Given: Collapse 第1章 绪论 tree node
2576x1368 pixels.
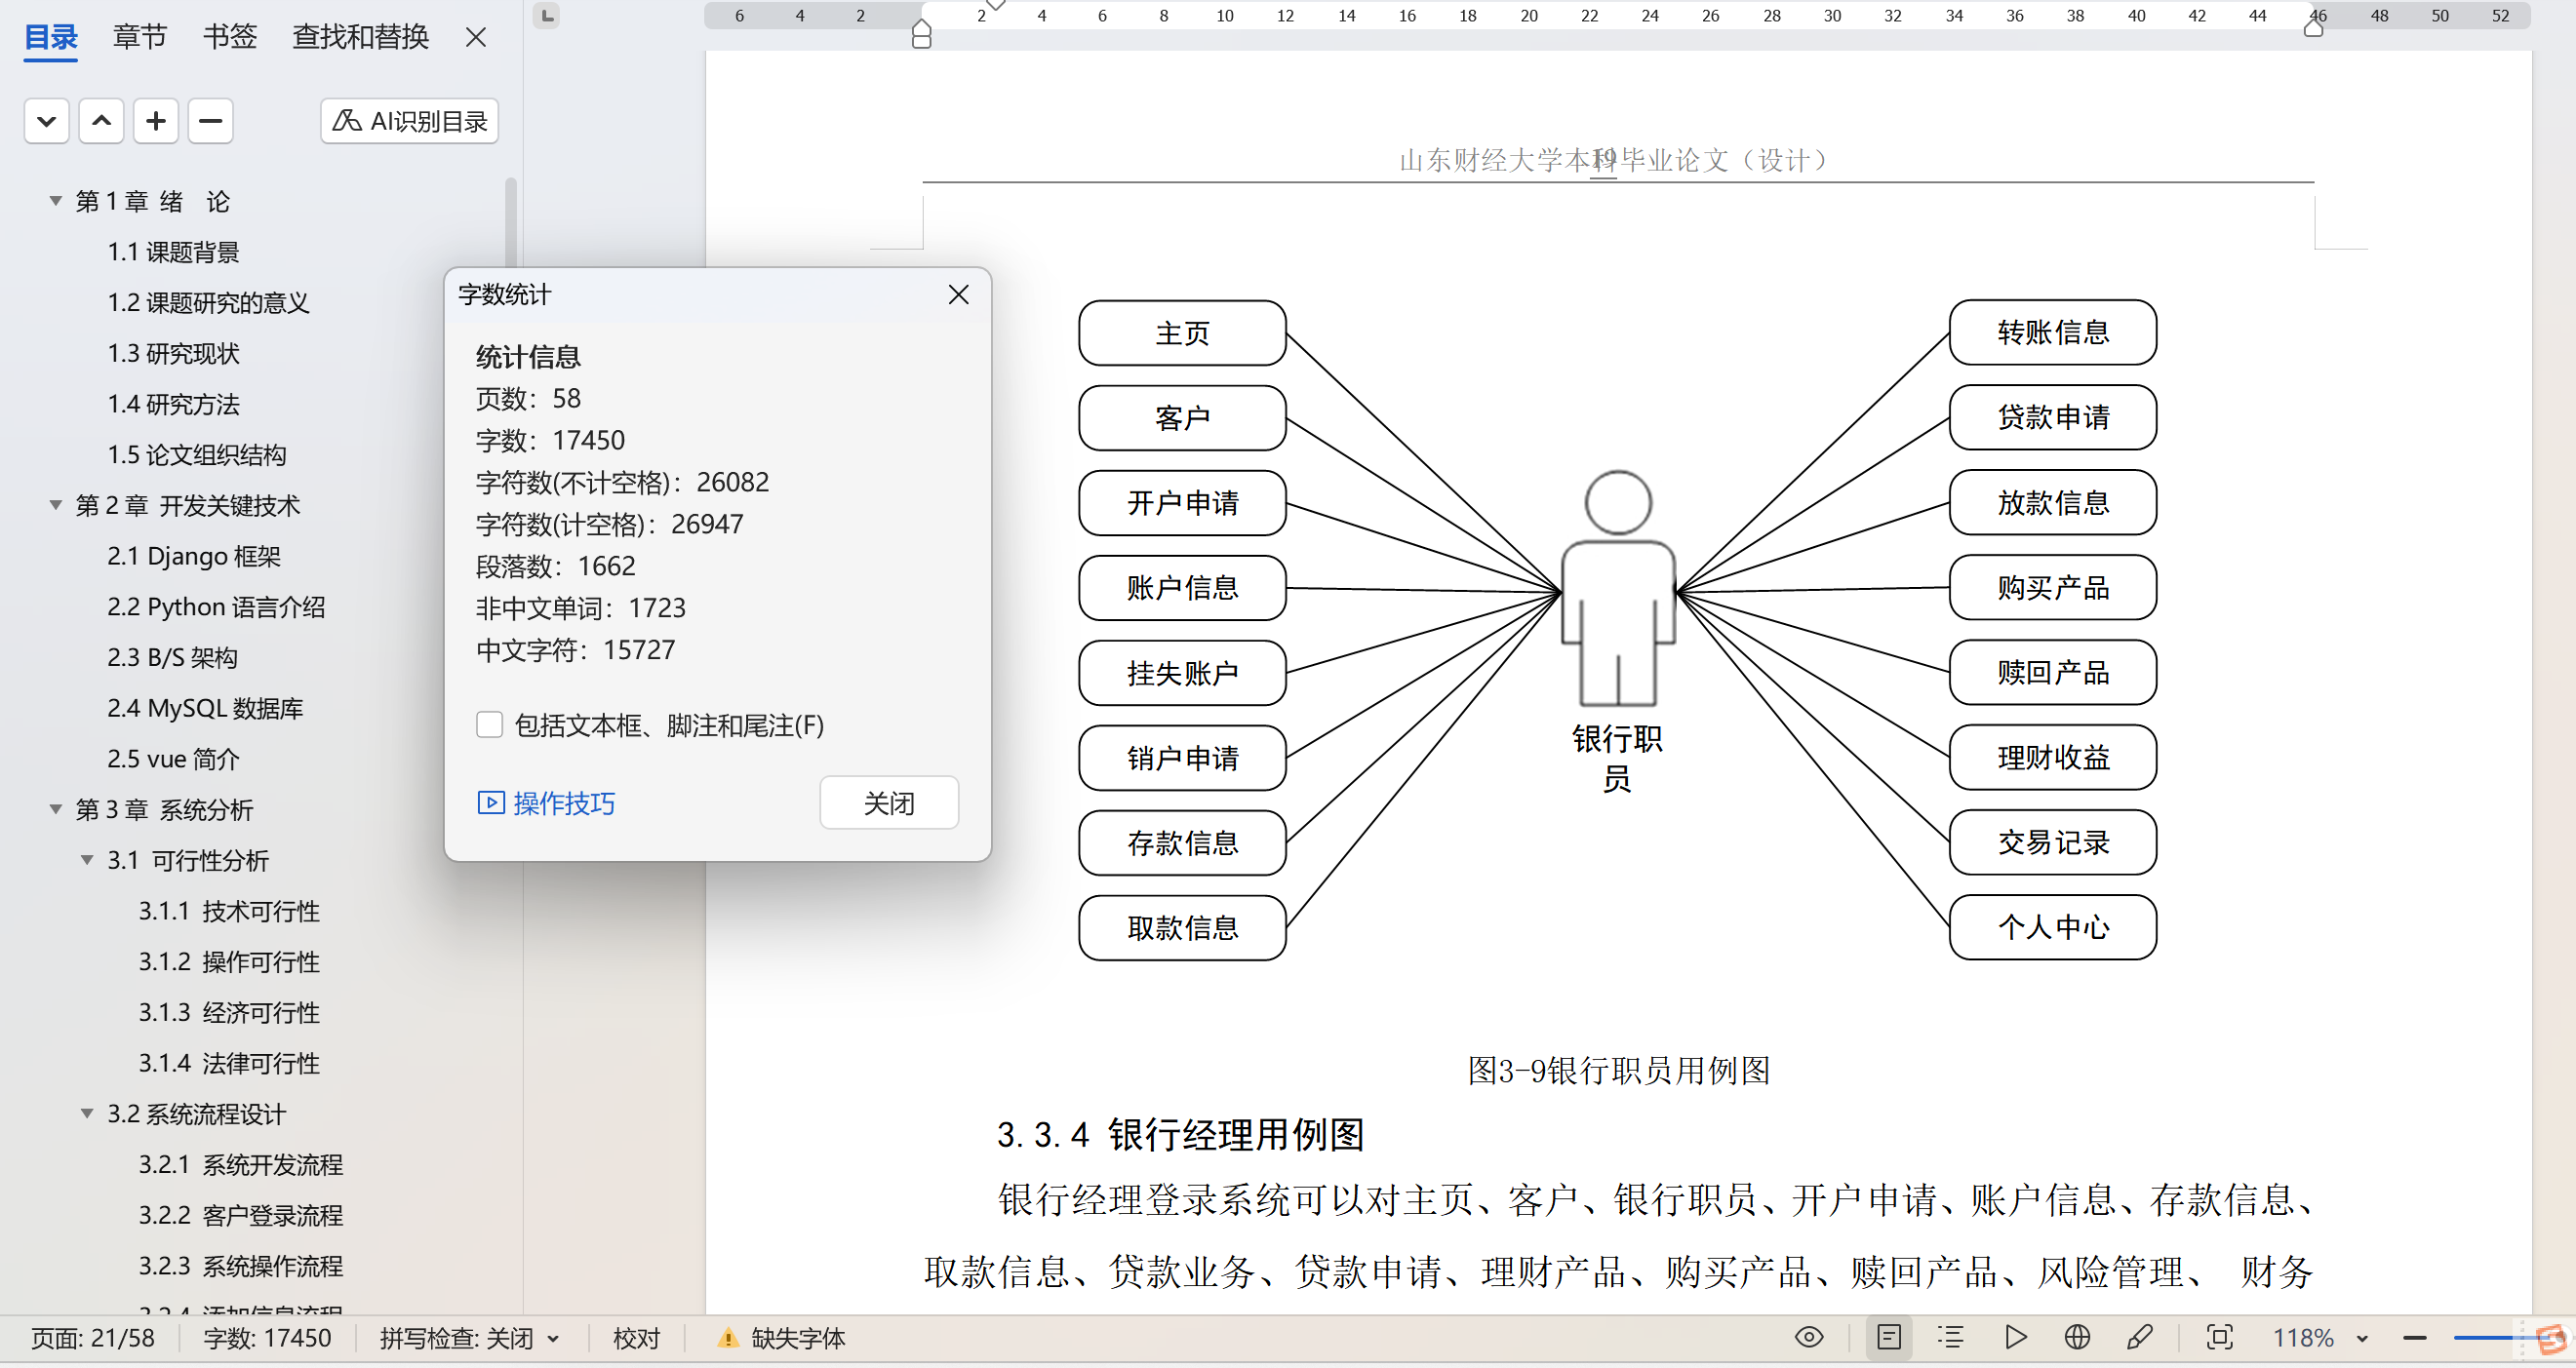Looking at the screenshot, I should click(x=56, y=201).
